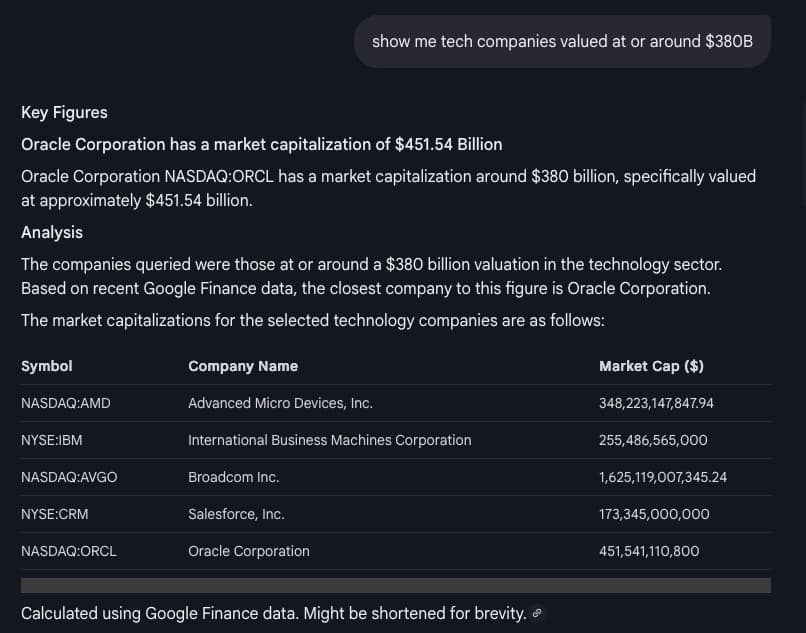Click the Company Name column header
The height and width of the screenshot is (633, 806).
[x=243, y=366]
